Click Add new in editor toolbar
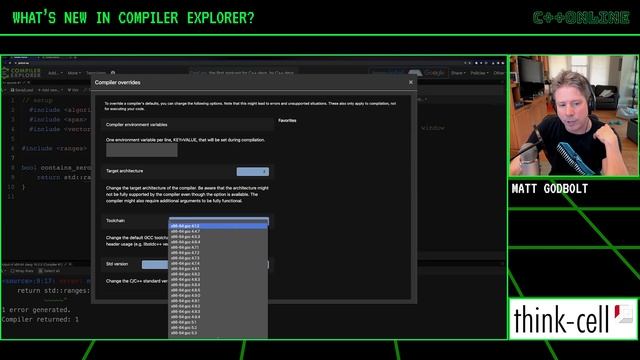Screen dimensions: 640x360 click(50, 90)
